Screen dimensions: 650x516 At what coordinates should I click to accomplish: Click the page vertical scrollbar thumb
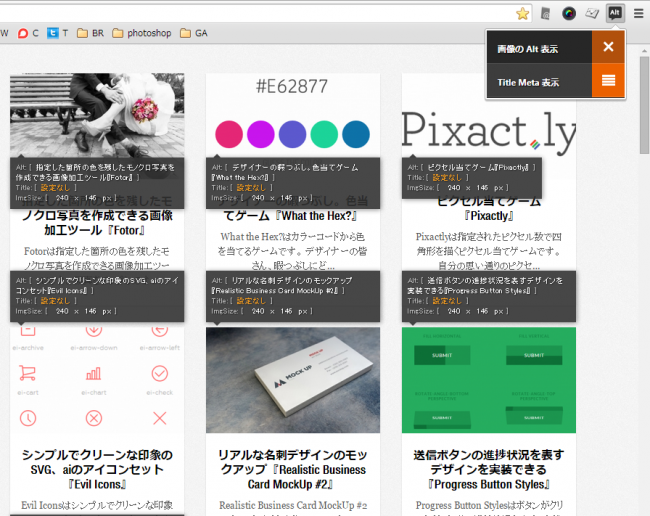click(644, 105)
